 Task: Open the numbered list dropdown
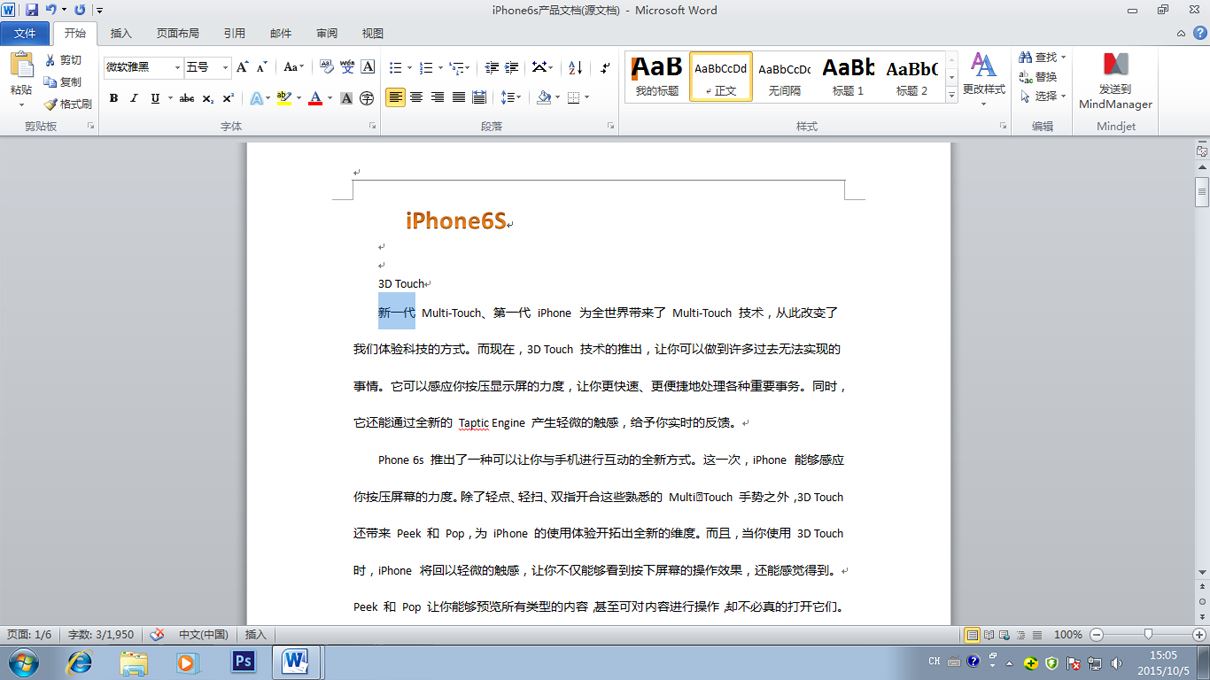click(440, 68)
